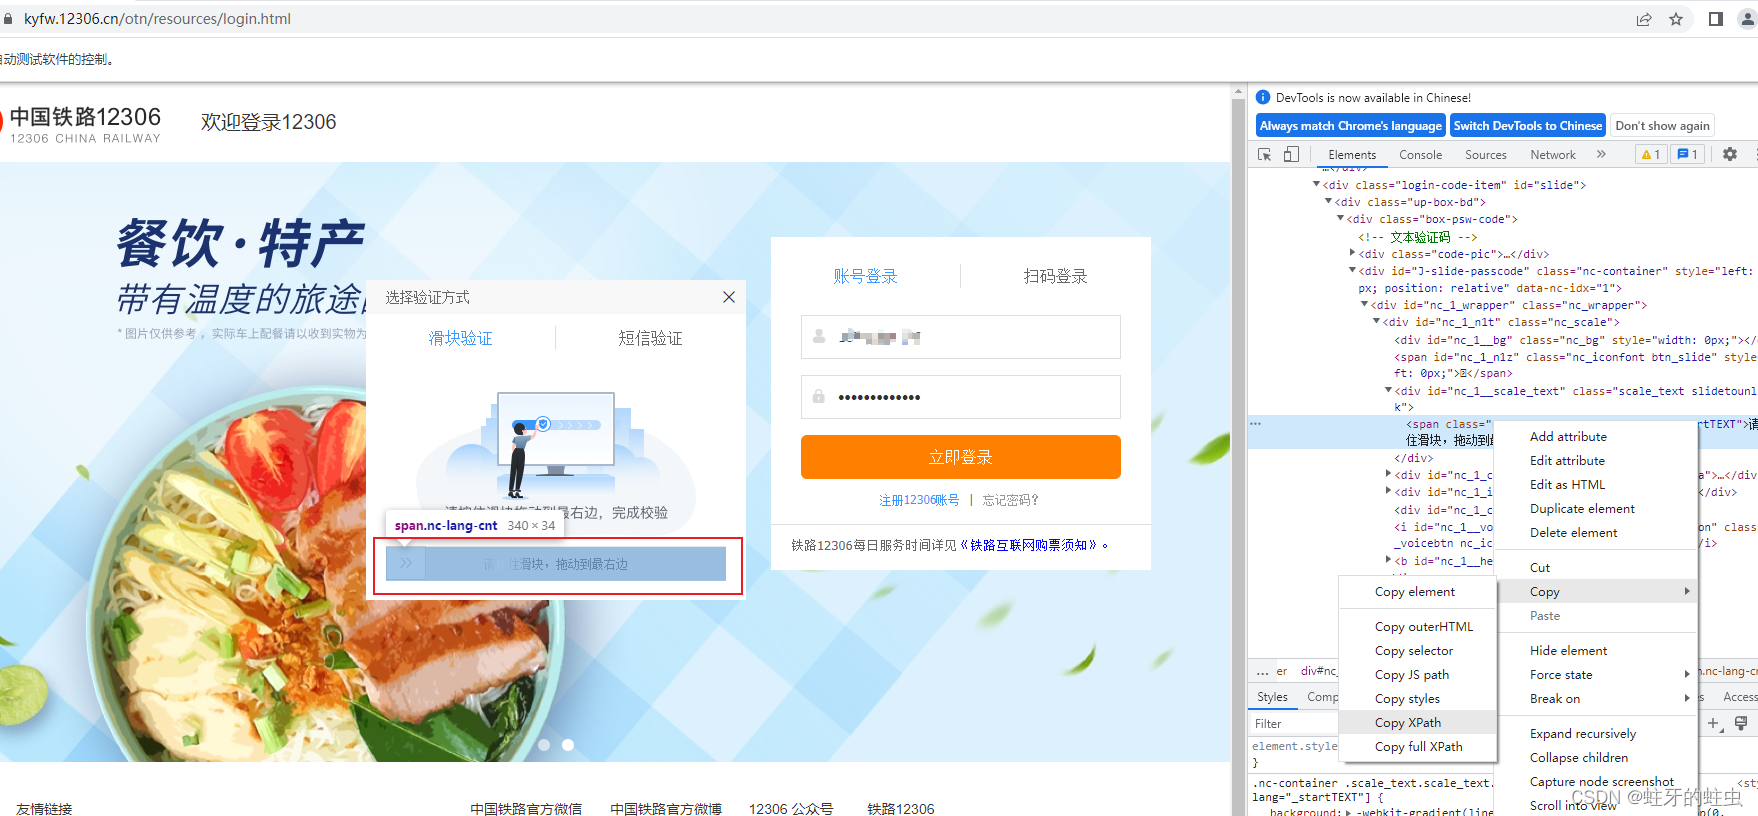
Task: Open the browser side panel icon
Action: click(x=1716, y=19)
